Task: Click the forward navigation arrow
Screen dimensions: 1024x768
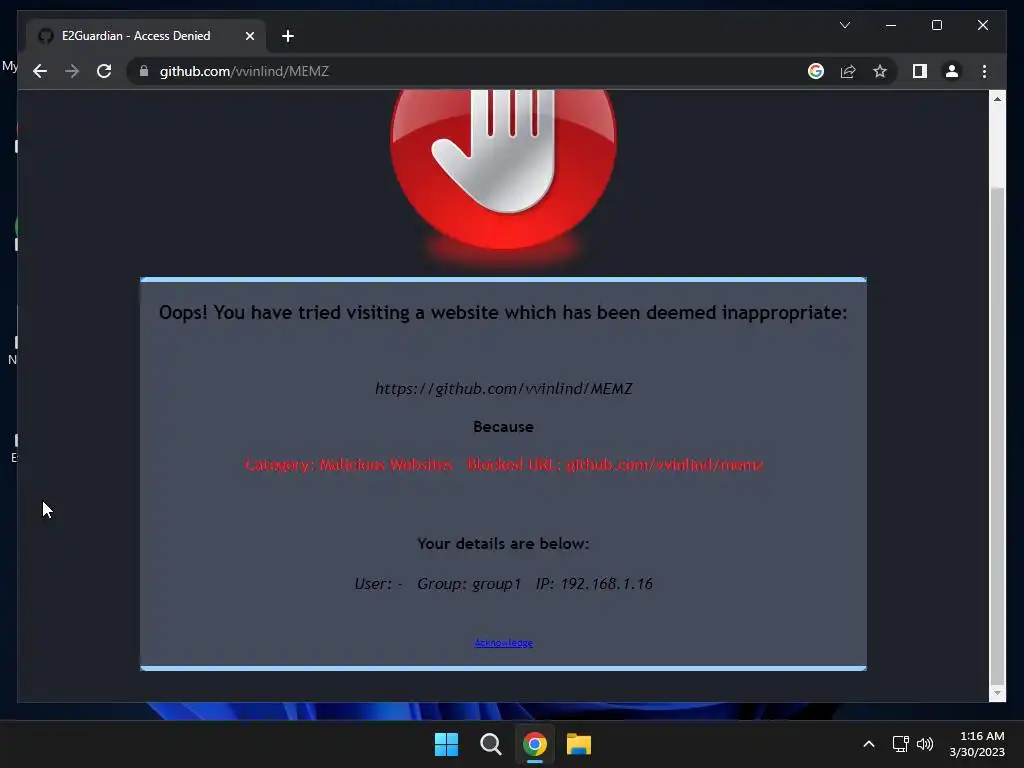Action: coord(72,71)
